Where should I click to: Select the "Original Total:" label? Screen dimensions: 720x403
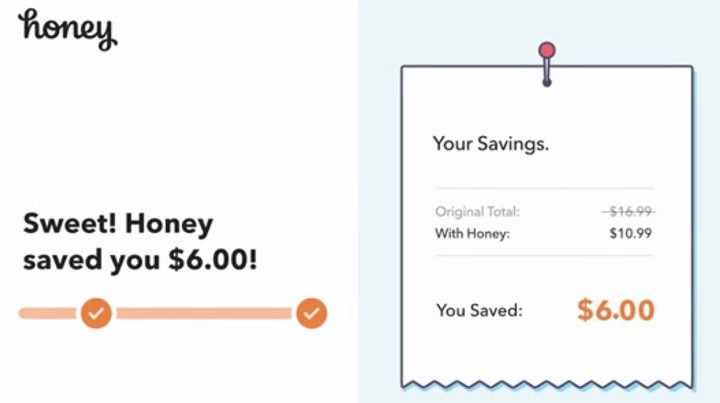click(x=477, y=212)
